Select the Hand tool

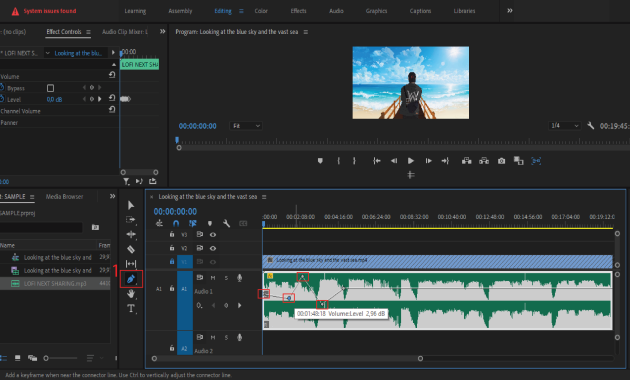tap(131, 294)
